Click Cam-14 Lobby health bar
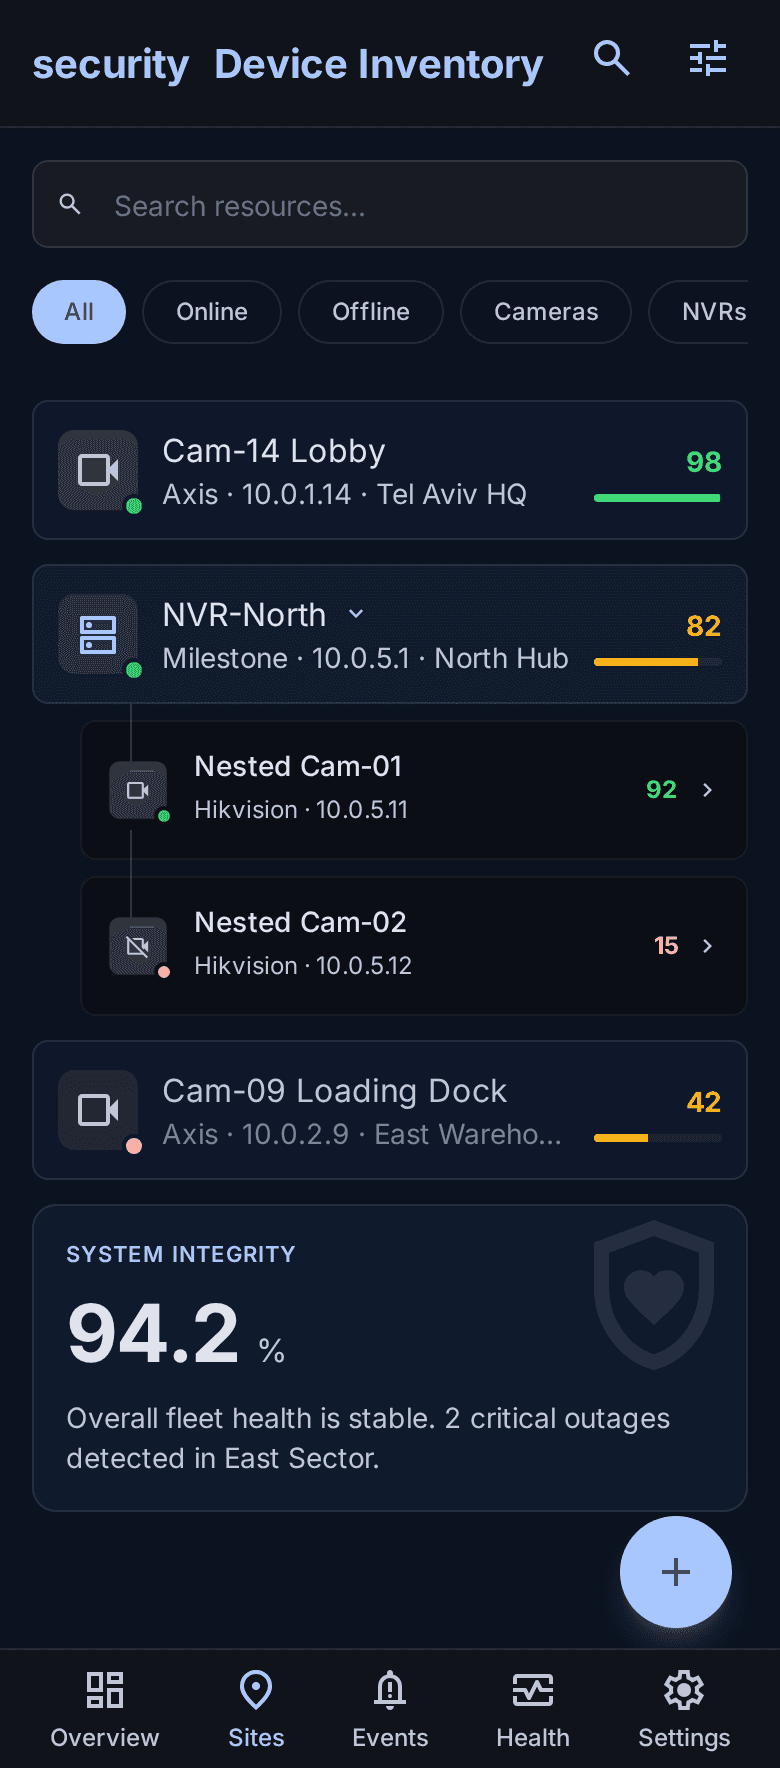The image size is (780, 1768). click(657, 498)
